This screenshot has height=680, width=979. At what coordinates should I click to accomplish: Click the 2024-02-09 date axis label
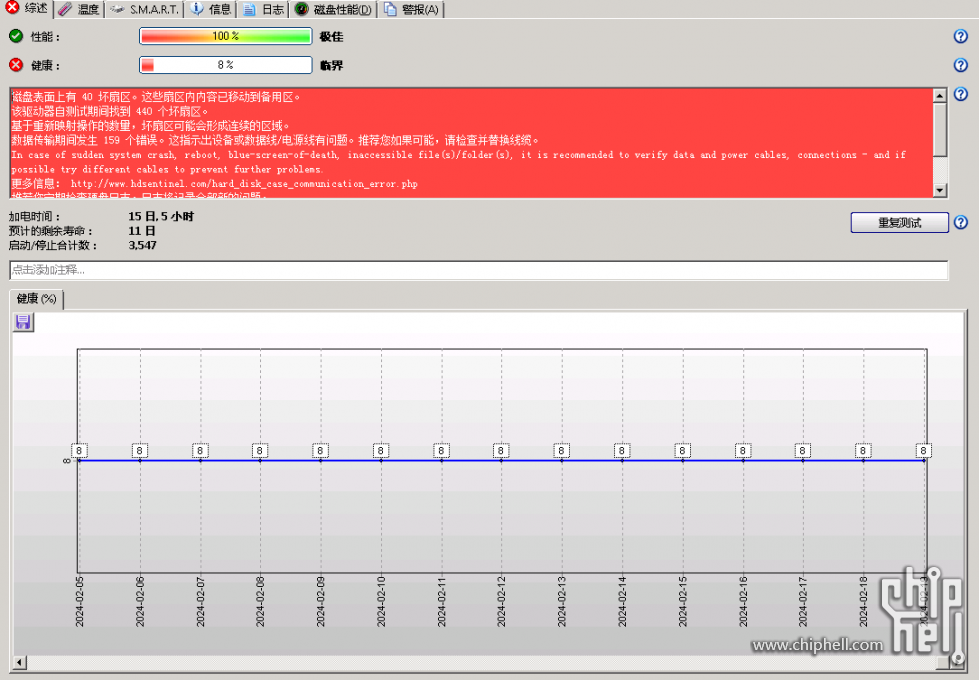[x=321, y=601]
